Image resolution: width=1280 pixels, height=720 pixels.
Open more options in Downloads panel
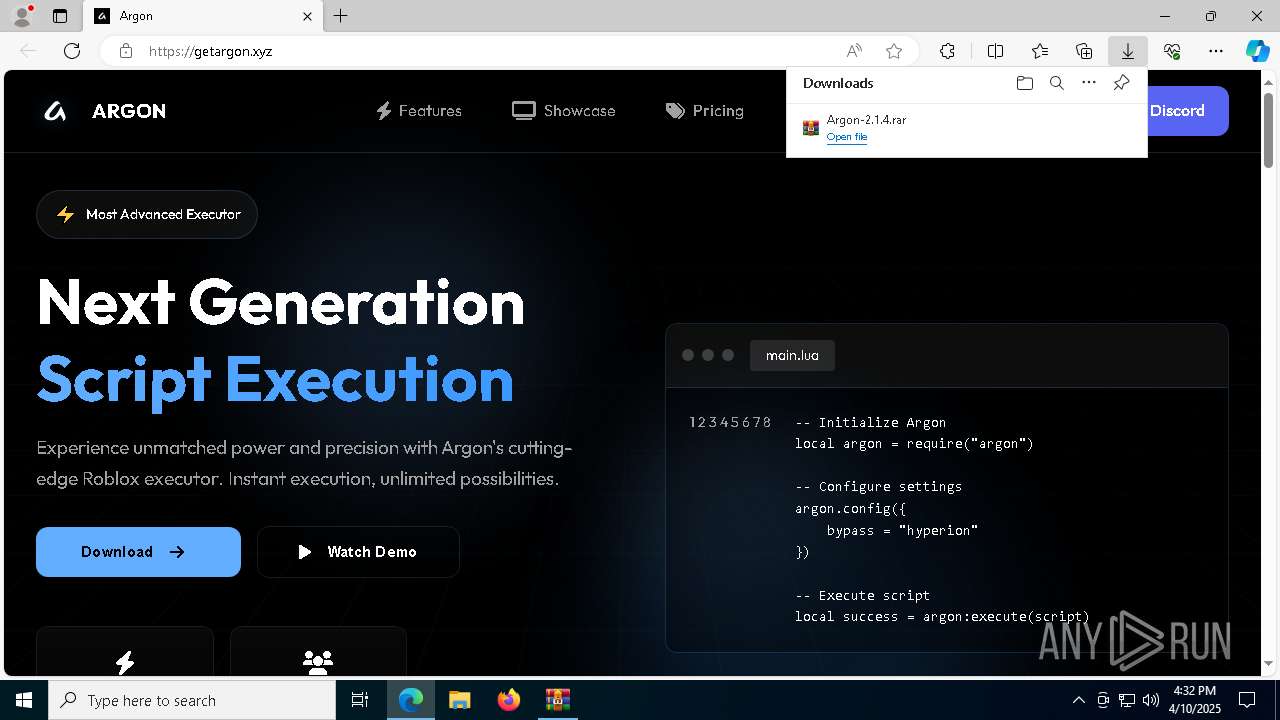(x=1089, y=83)
